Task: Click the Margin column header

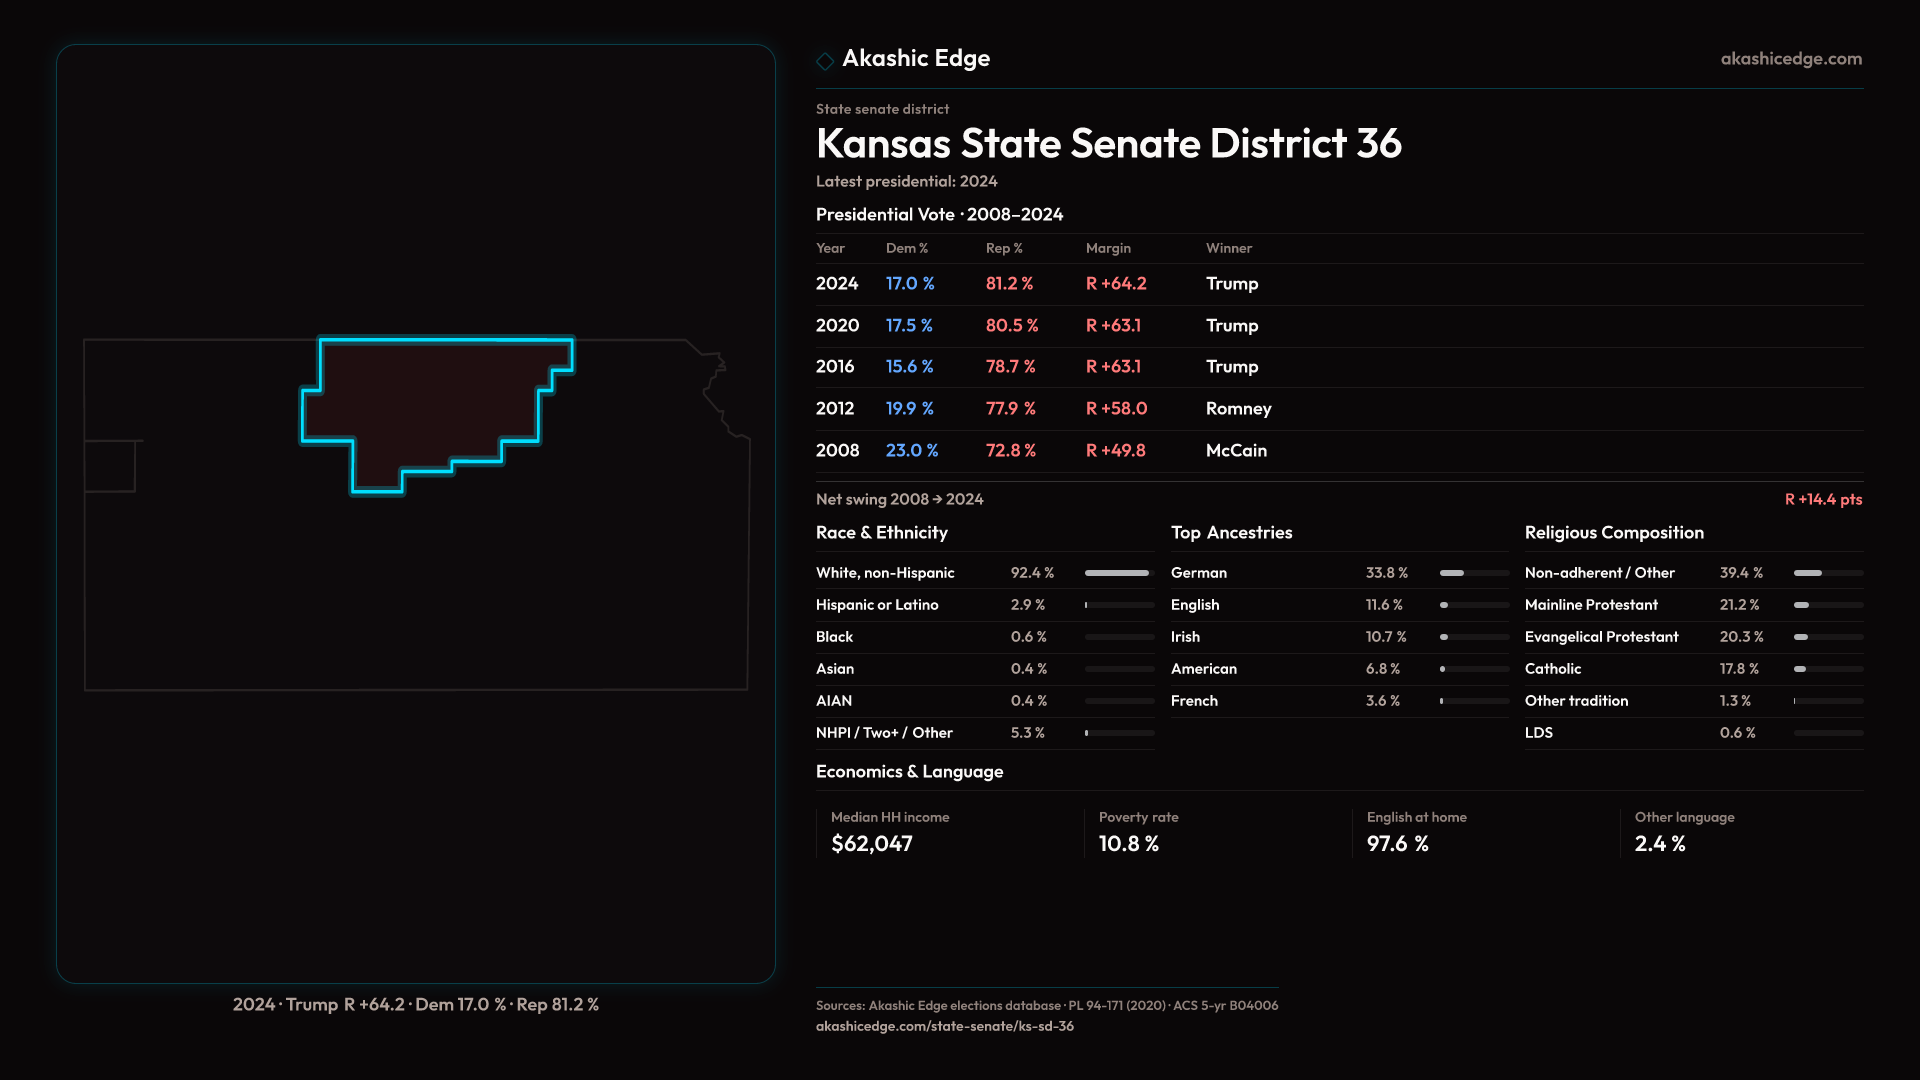Action: tap(1107, 248)
